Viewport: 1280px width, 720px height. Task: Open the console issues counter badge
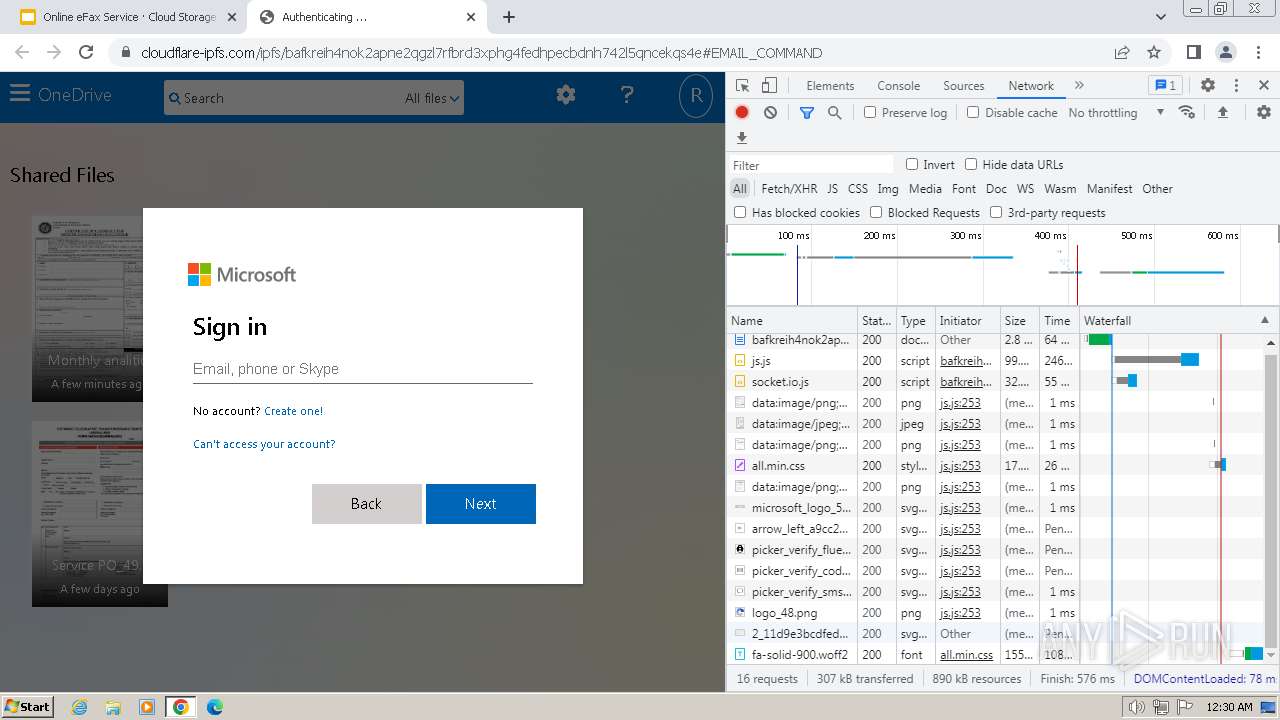pyautogui.click(x=1164, y=86)
